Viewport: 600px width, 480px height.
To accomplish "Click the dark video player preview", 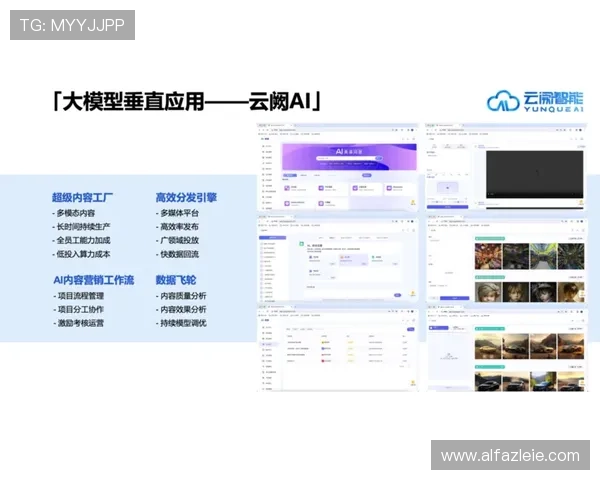I will point(535,174).
